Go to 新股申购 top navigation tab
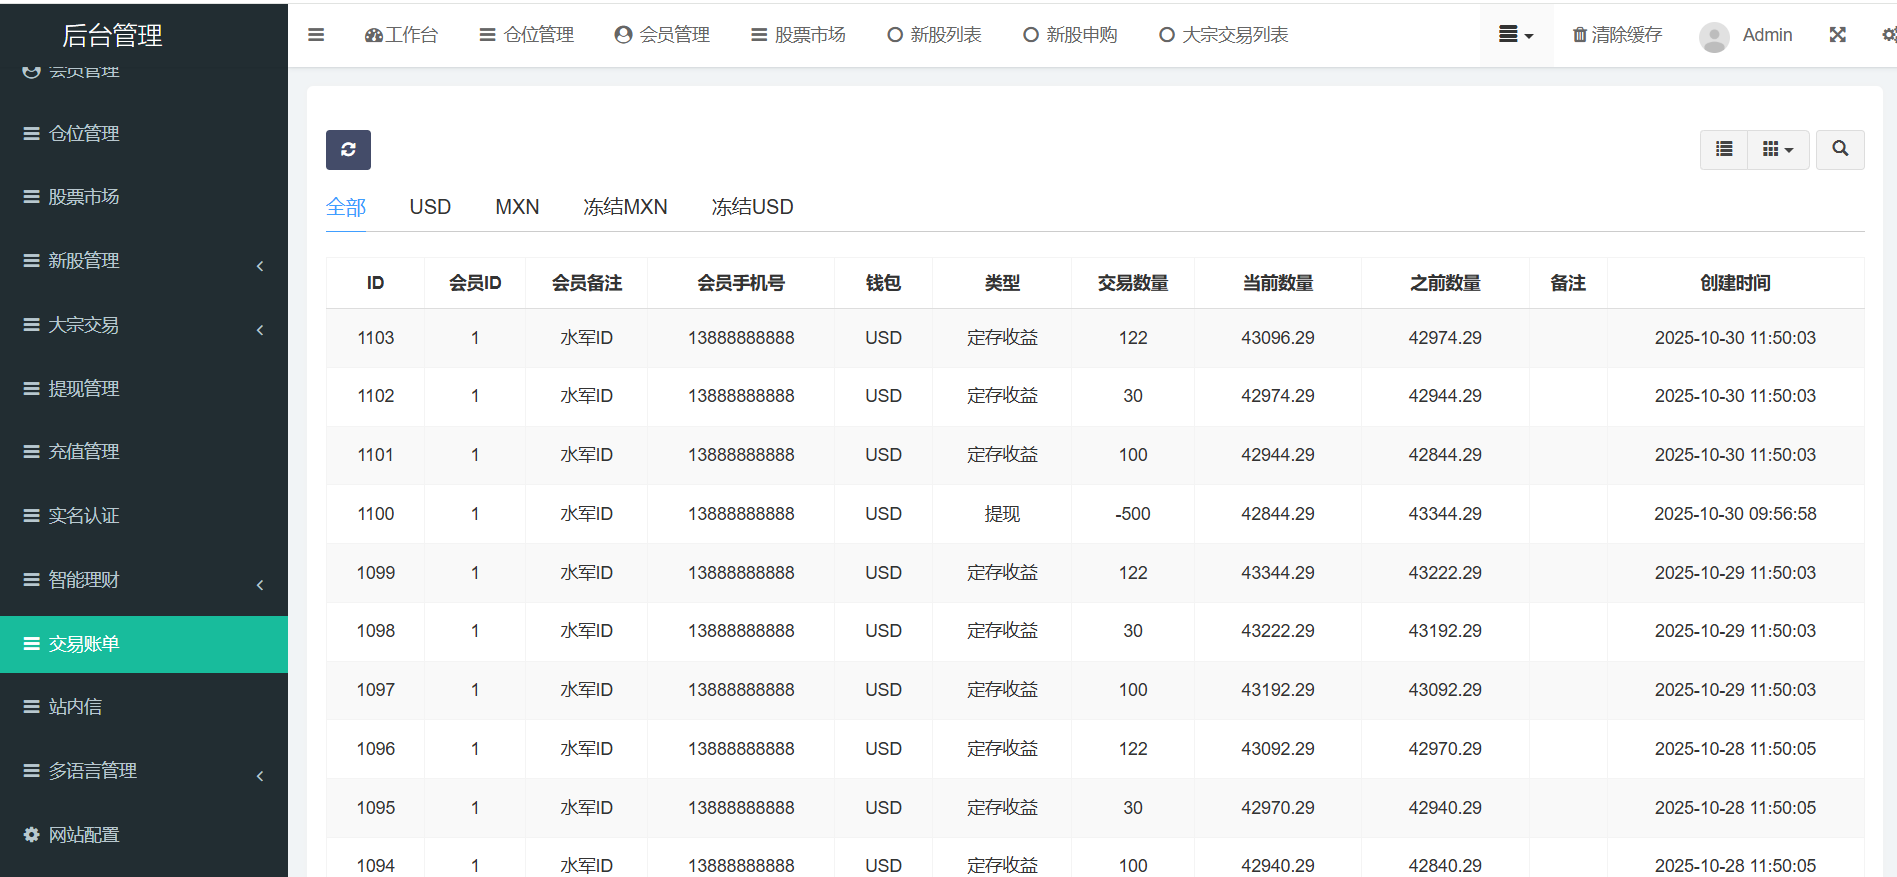Viewport: 1897px width, 877px height. tap(1070, 35)
